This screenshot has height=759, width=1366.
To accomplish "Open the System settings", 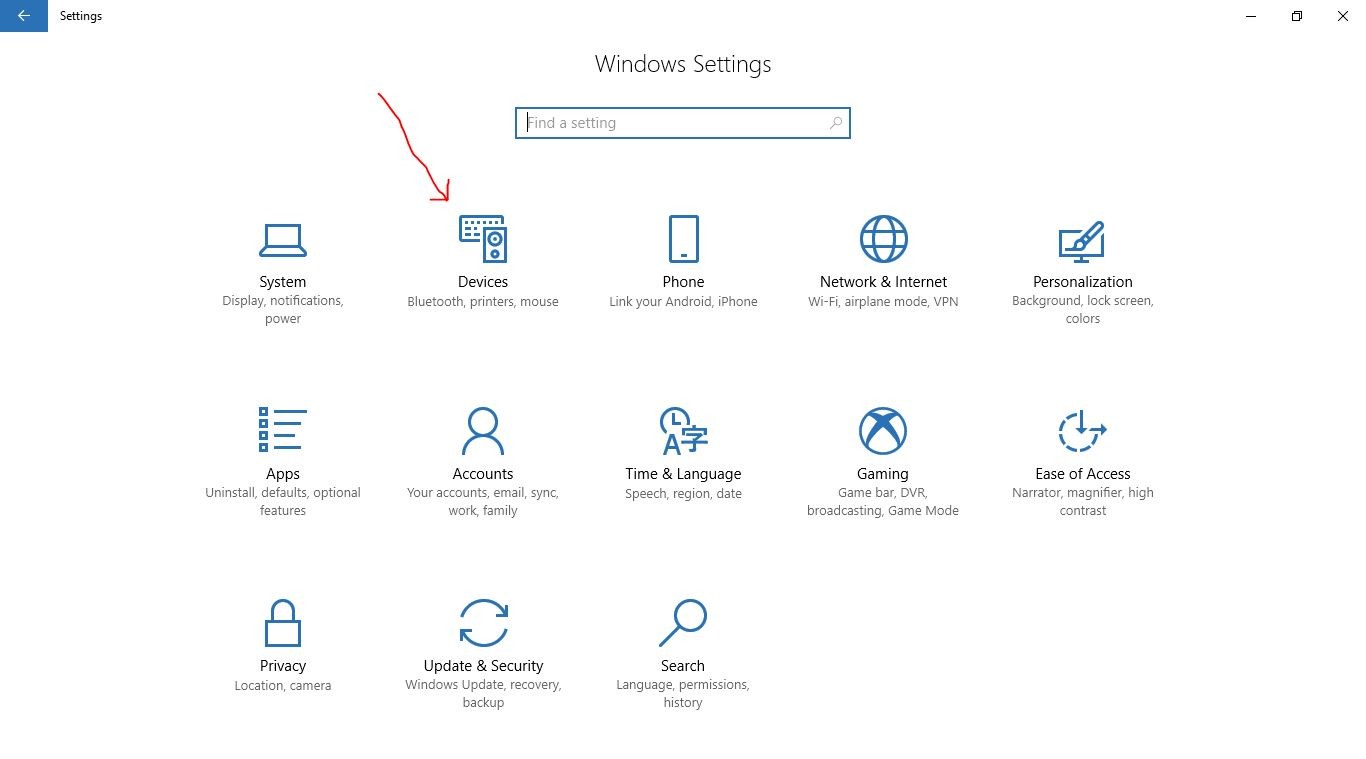I will [x=283, y=260].
